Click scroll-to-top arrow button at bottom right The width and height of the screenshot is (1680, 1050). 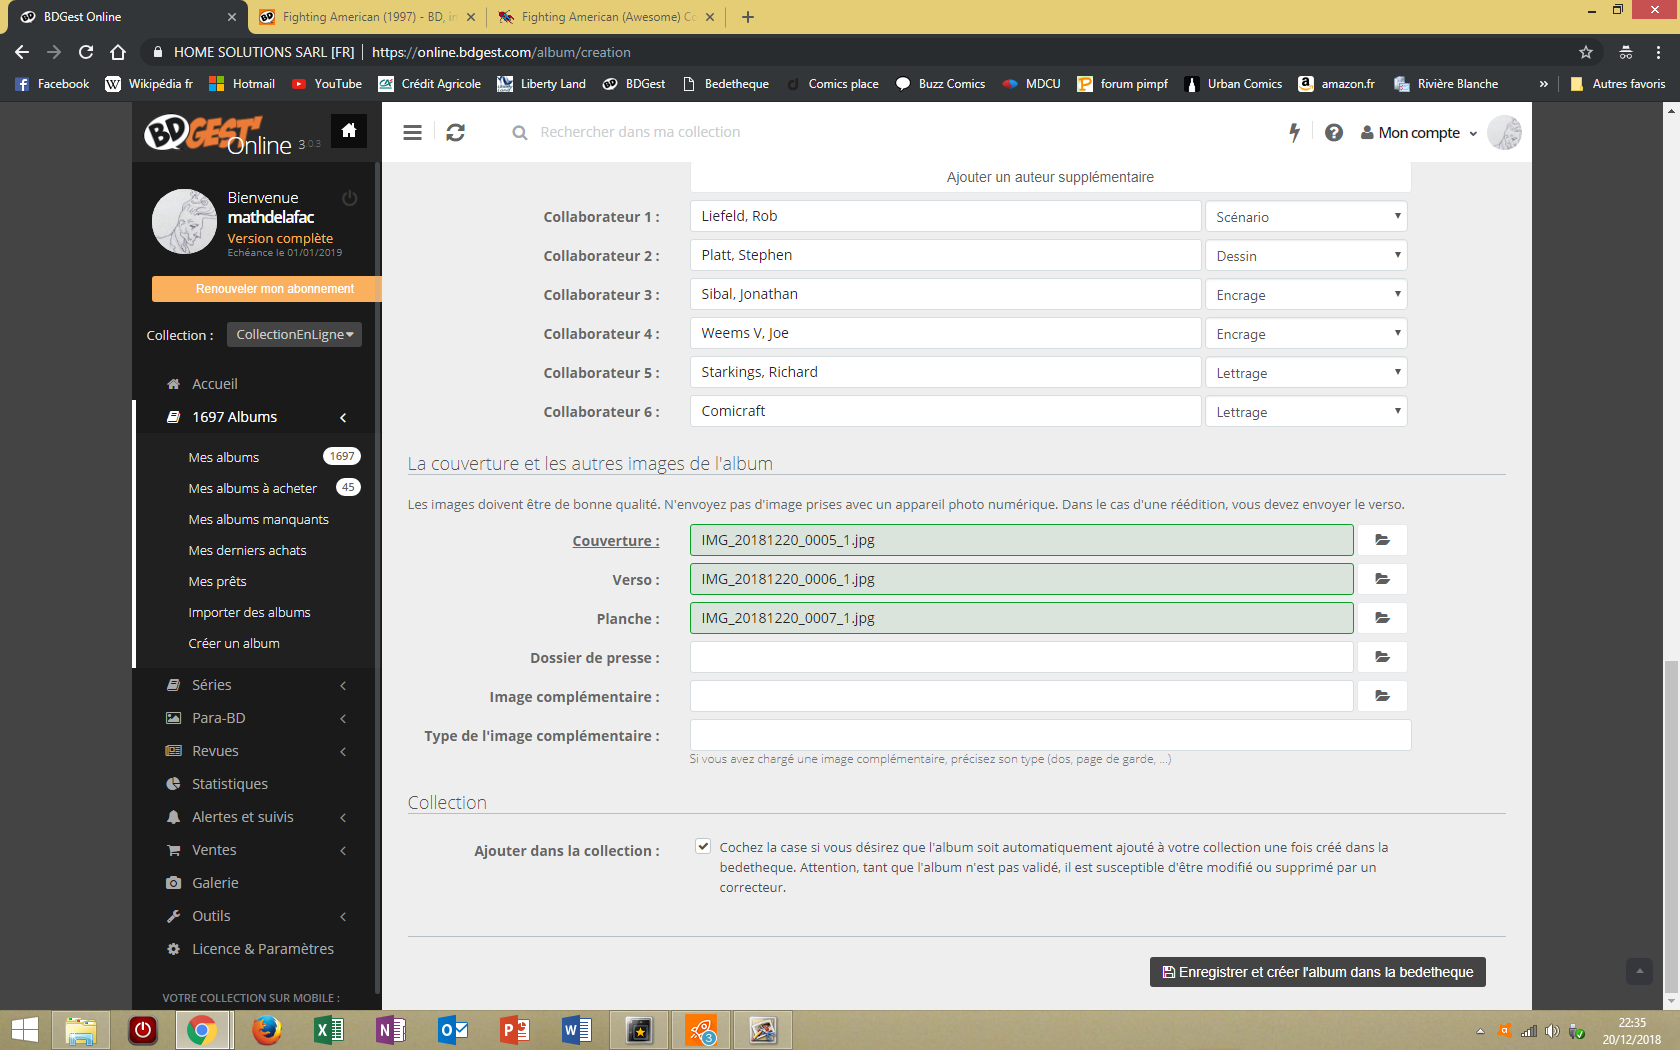point(1639,971)
